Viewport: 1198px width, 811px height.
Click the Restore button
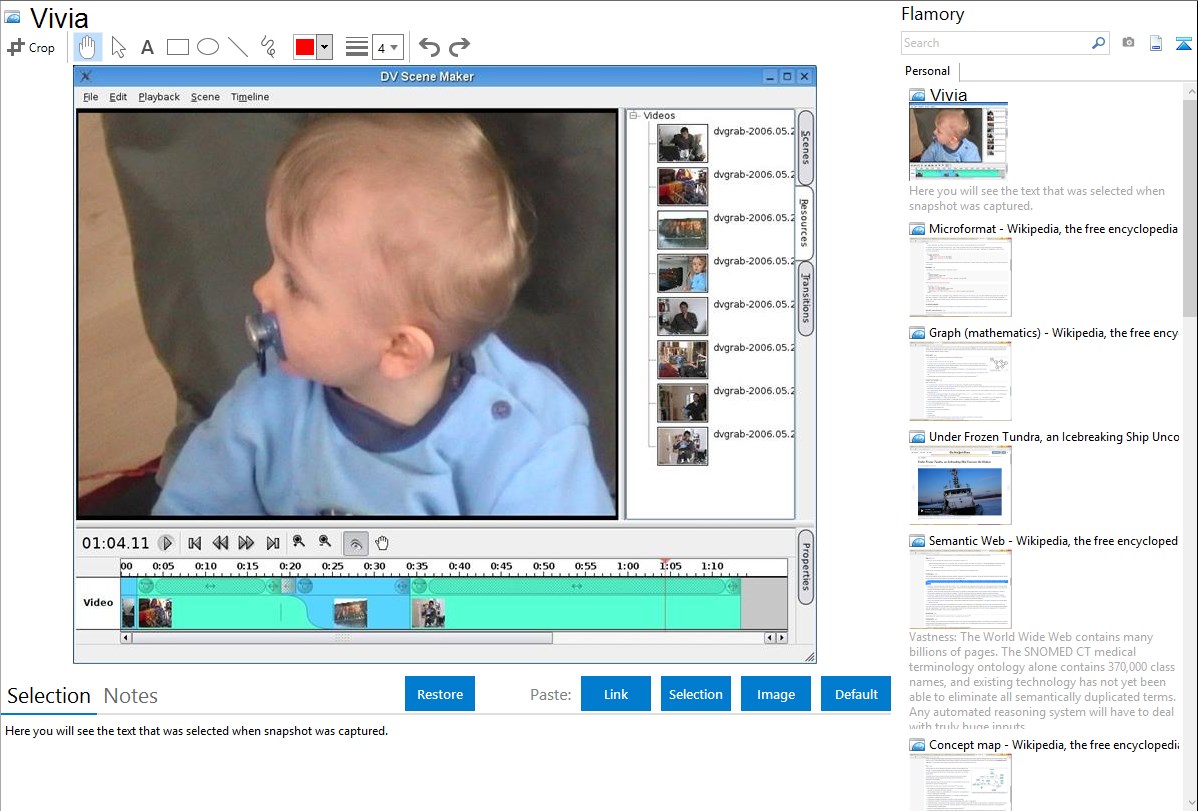(x=440, y=694)
